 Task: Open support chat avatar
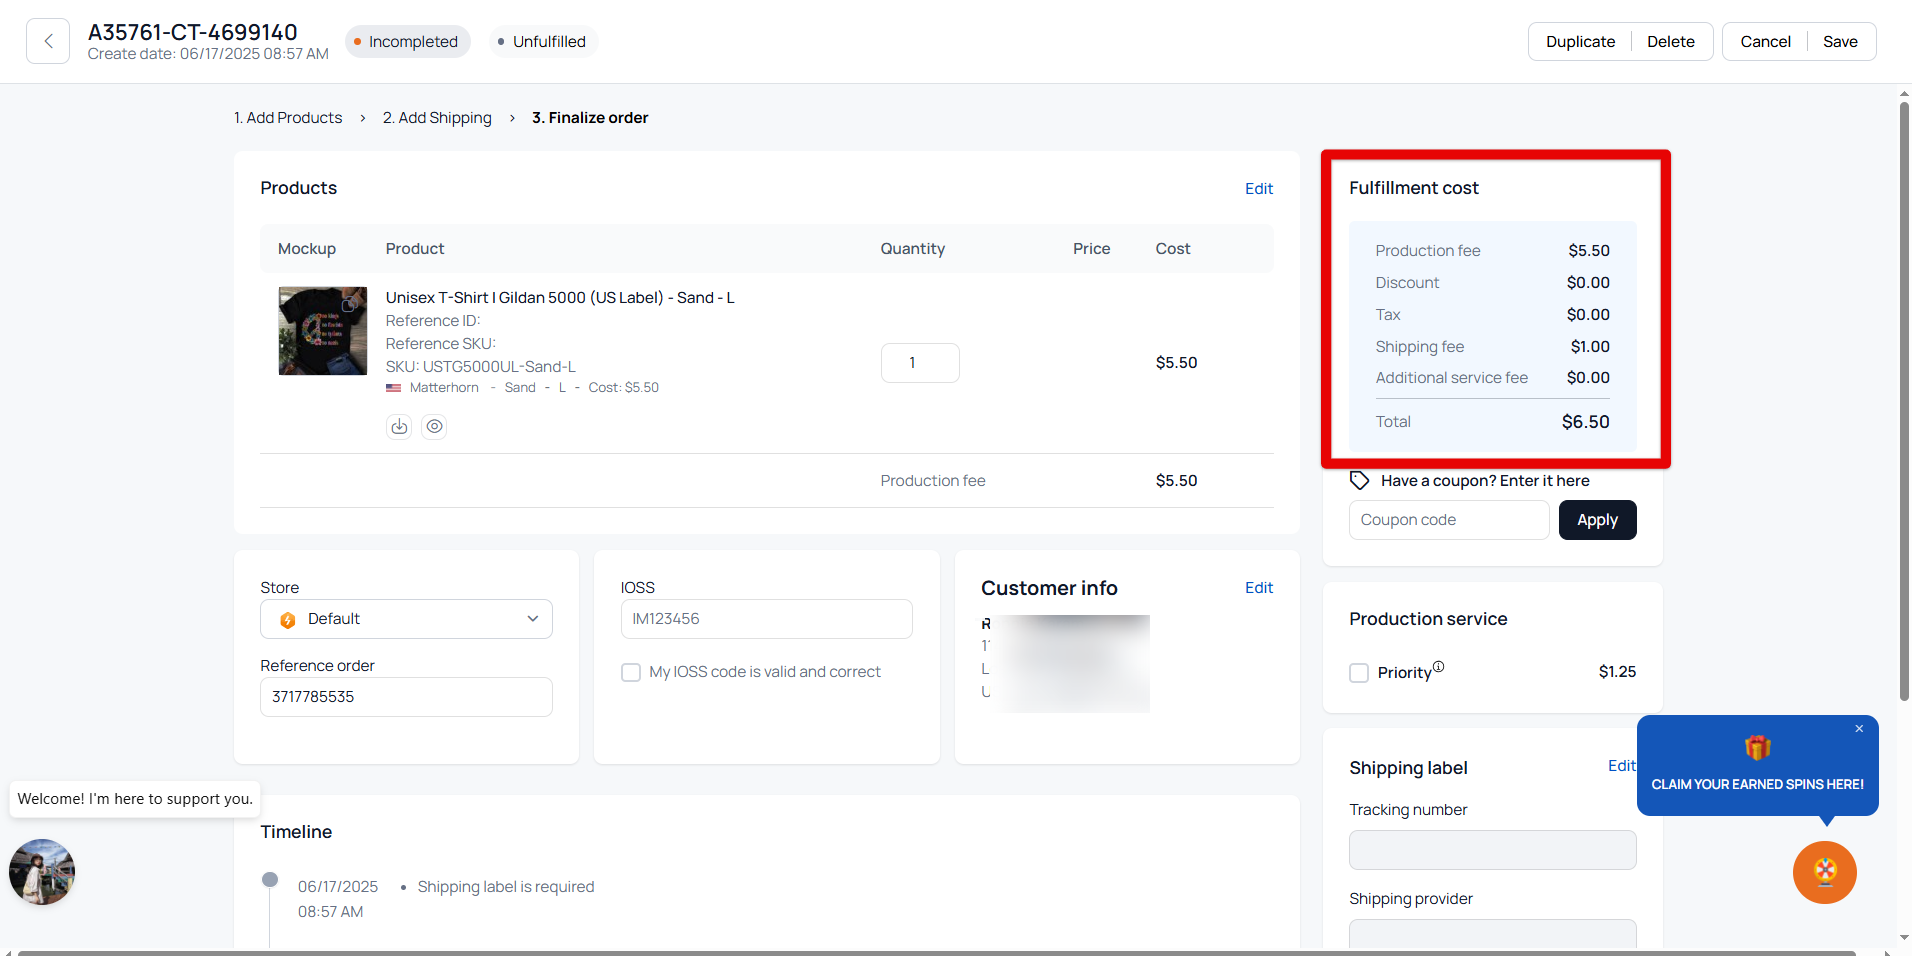tap(42, 872)
